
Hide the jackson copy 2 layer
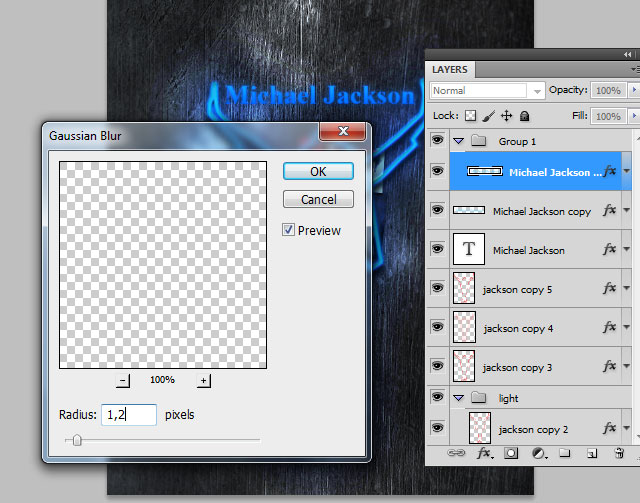[437, 427]
